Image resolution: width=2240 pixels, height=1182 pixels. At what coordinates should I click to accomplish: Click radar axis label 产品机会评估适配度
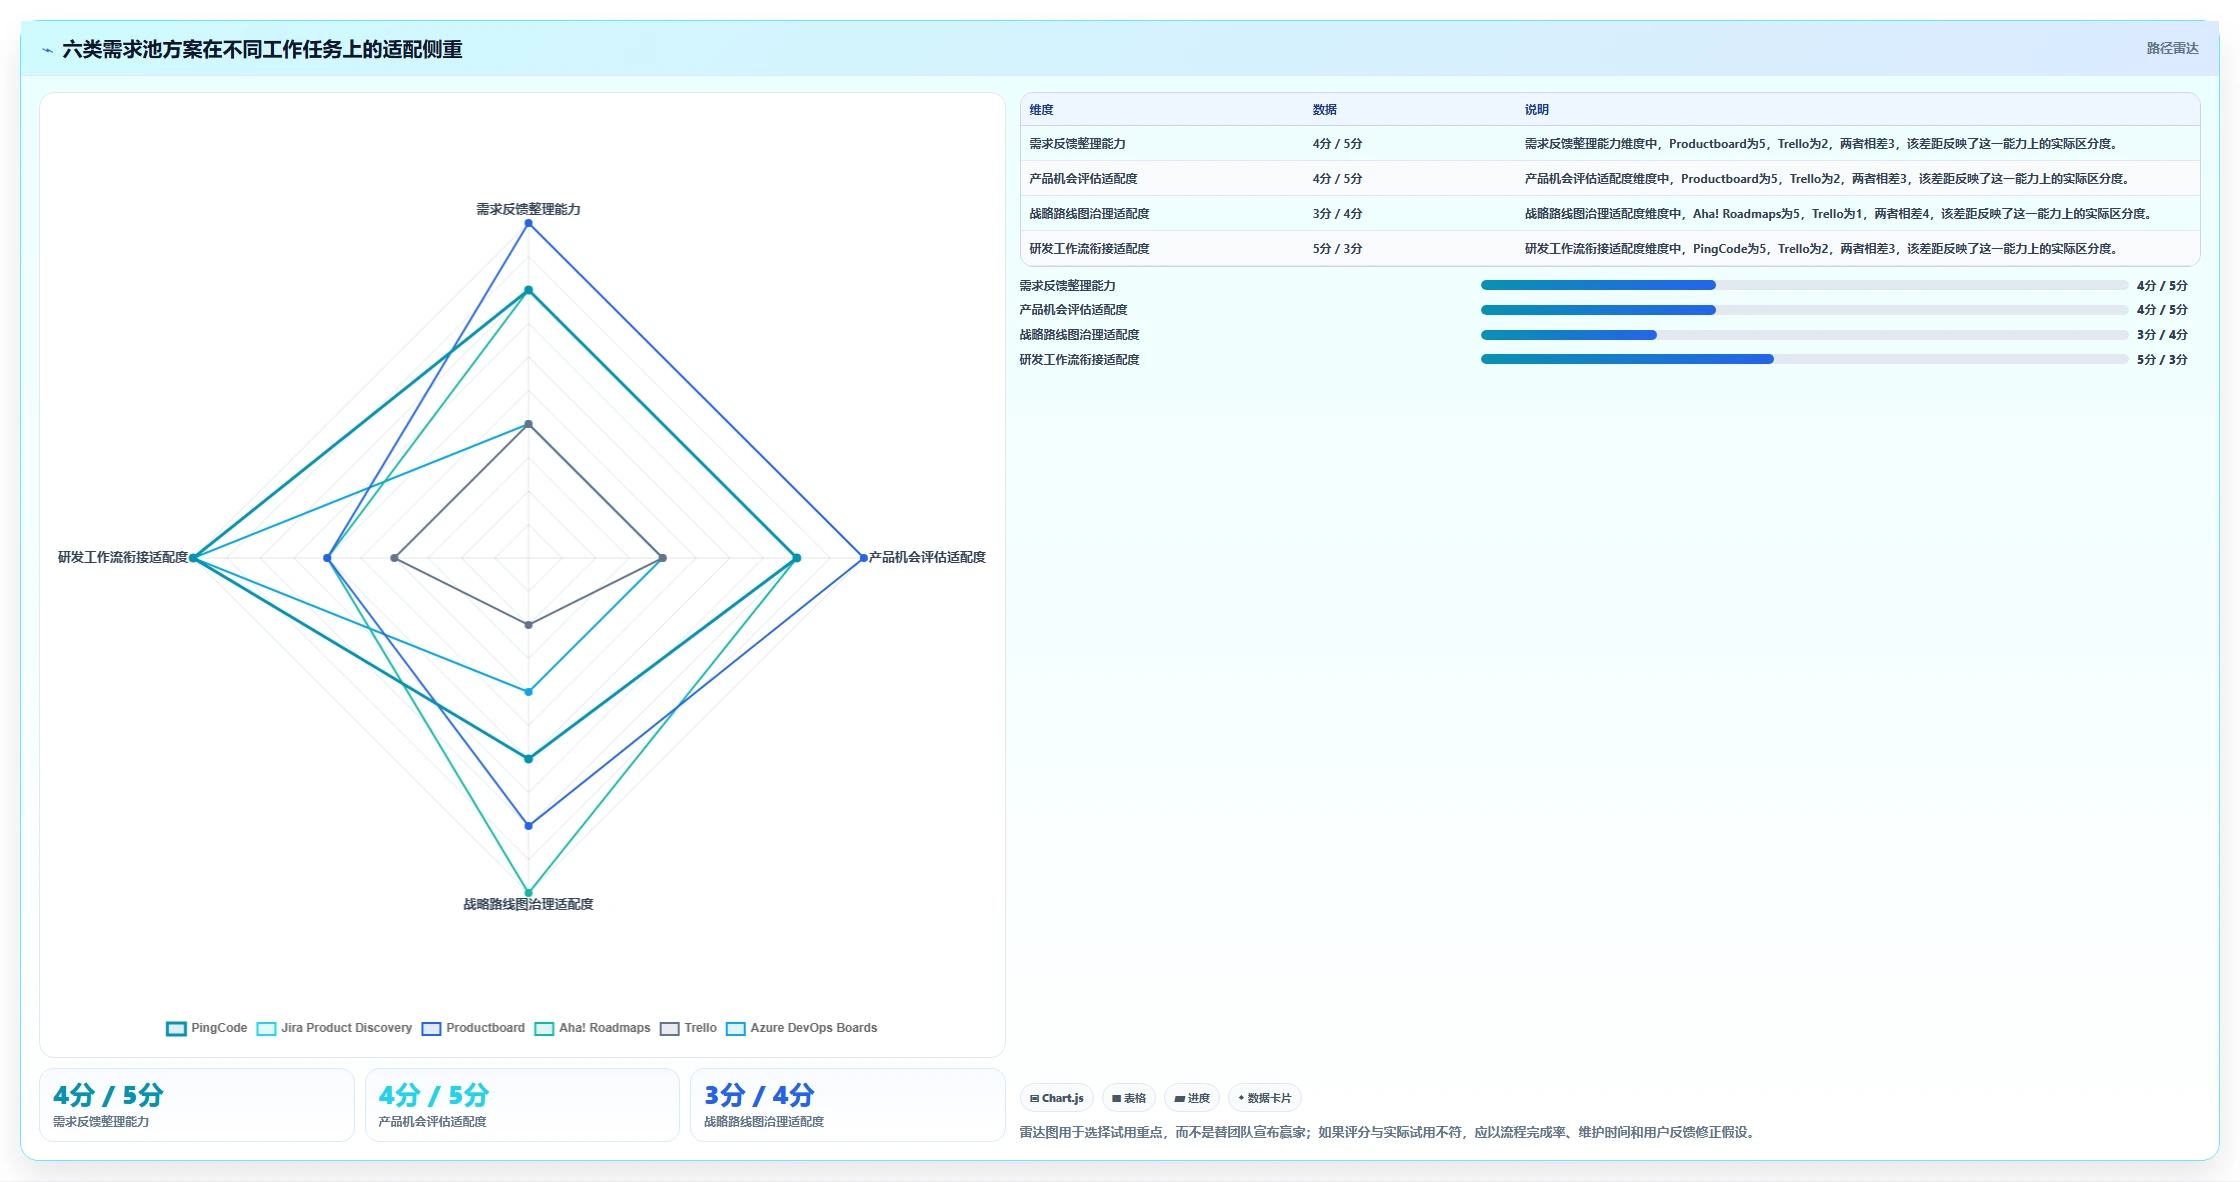click(927, 557)
